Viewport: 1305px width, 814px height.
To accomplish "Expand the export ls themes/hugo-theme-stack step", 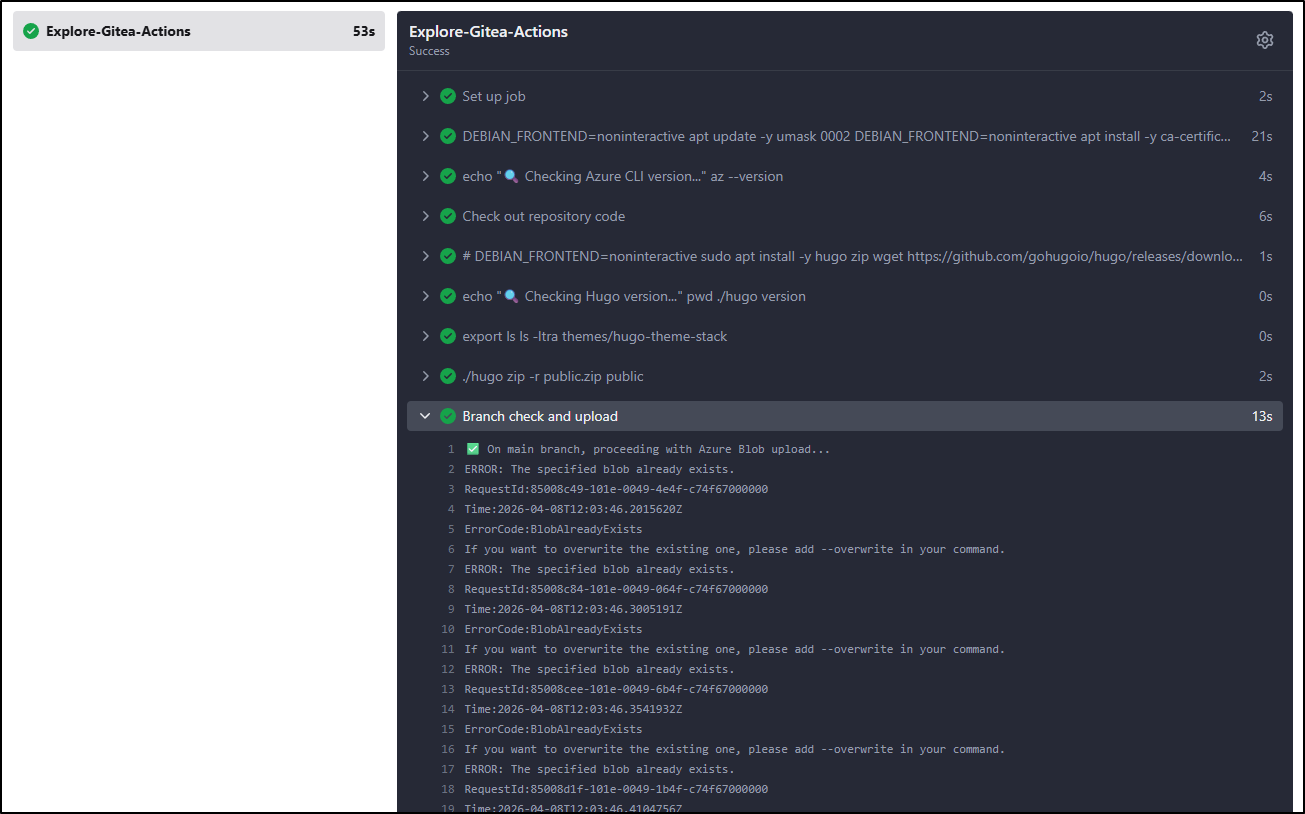I will [x=425, y=336].
